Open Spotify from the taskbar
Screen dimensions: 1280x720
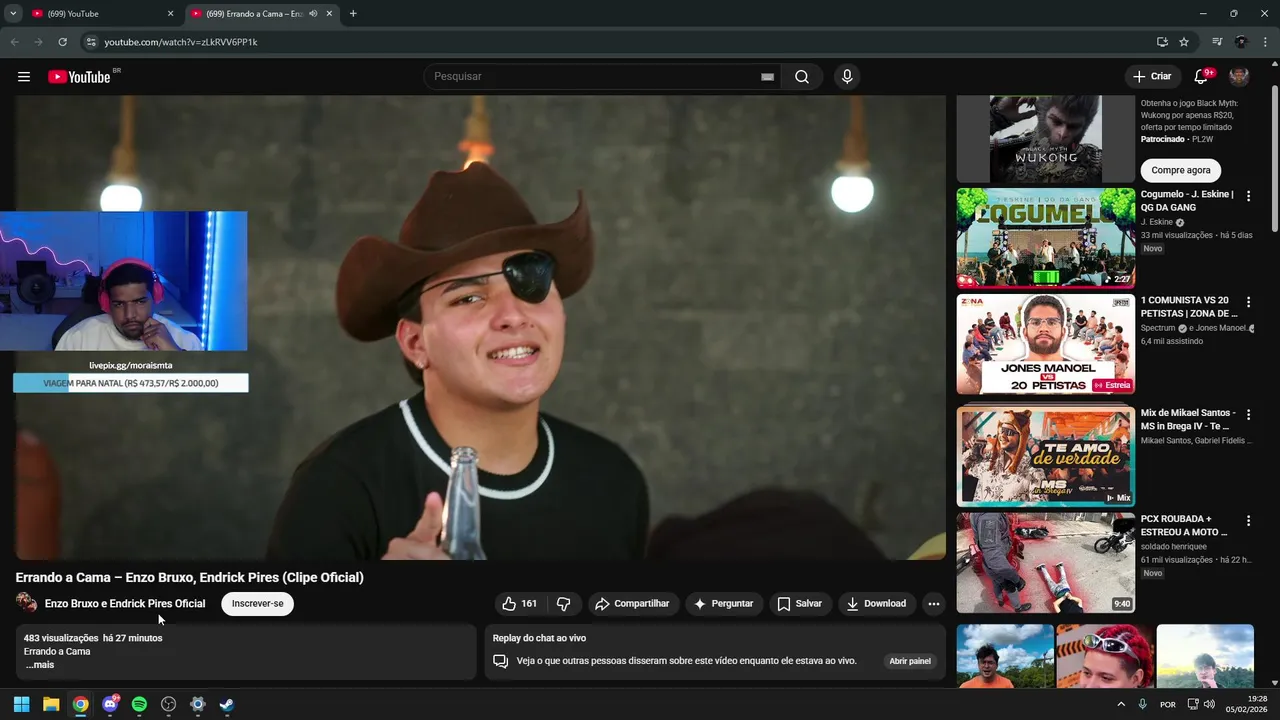point(139,704)
